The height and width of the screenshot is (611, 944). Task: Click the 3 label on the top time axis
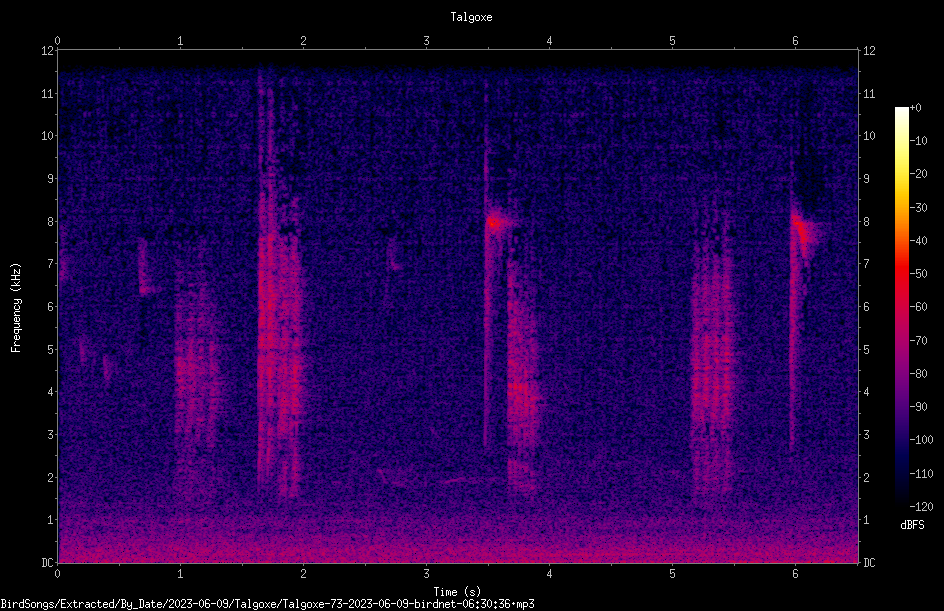[426, 41]
